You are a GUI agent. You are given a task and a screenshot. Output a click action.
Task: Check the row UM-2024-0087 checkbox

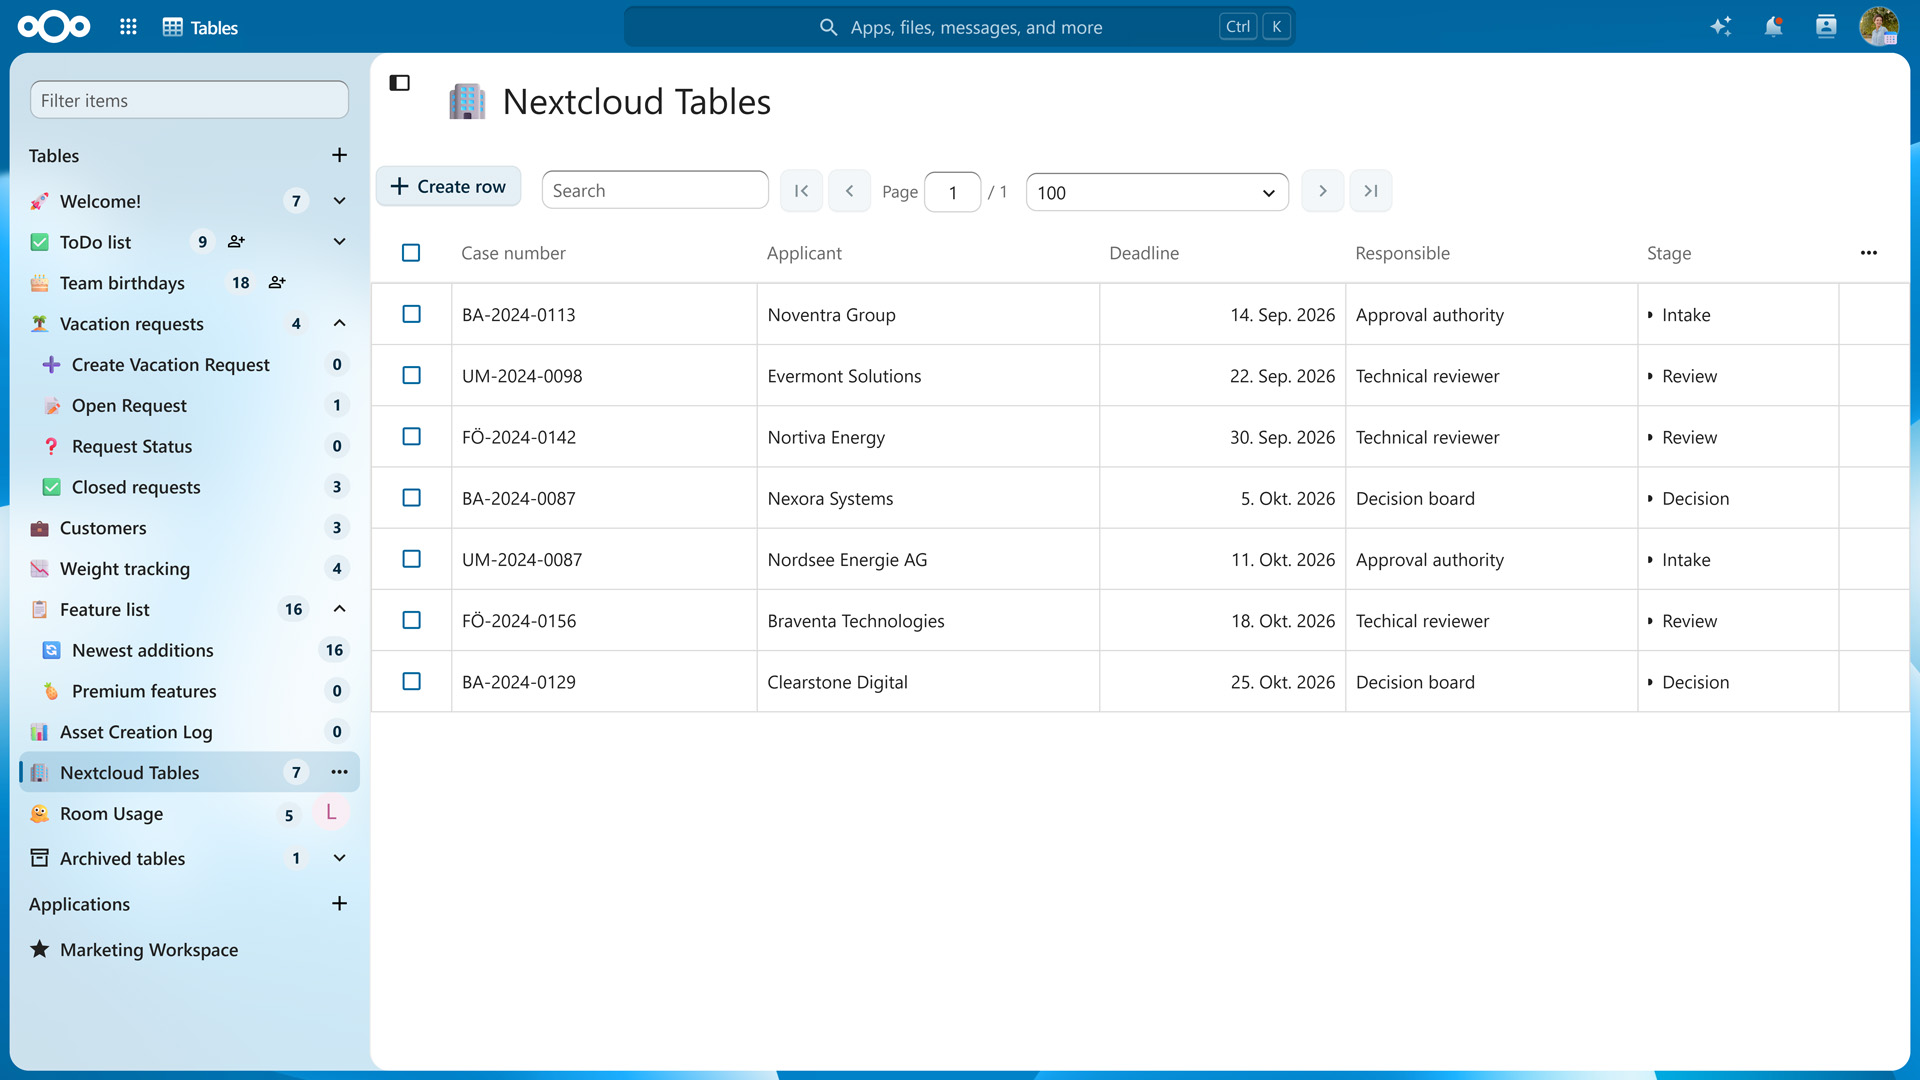(x=411, y=559)
